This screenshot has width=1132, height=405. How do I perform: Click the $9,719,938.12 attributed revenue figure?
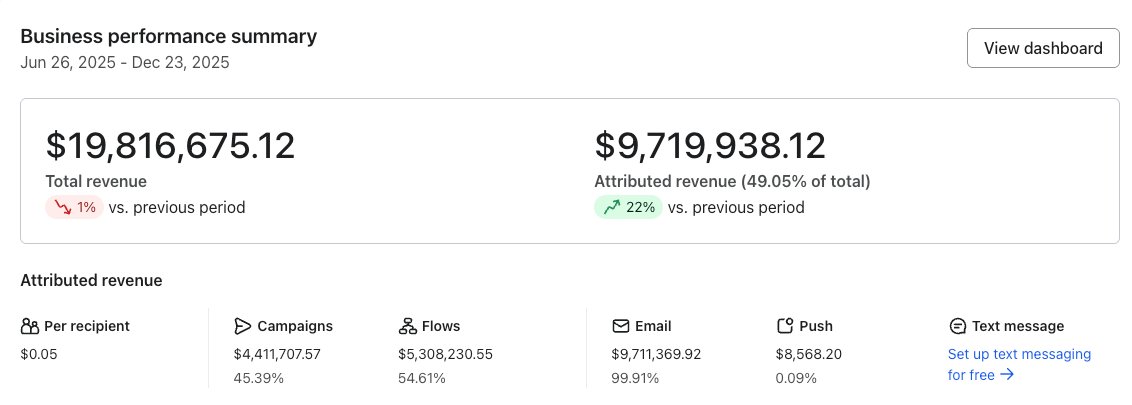click(x=710, y=146)
